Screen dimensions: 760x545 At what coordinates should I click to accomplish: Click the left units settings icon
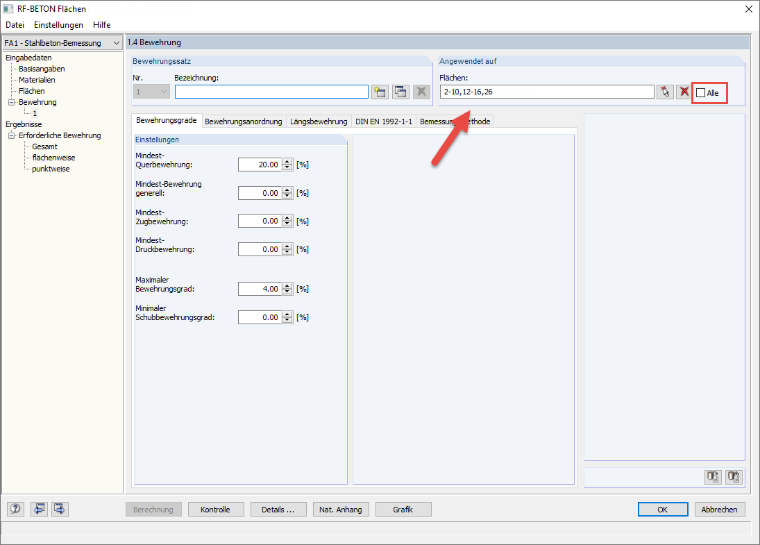[712, 477]
